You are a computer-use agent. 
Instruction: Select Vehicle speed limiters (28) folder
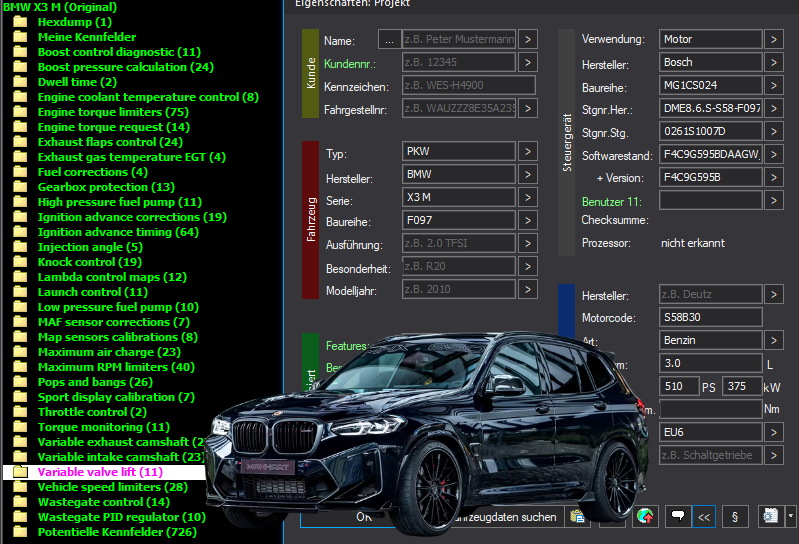click(x=113, y=487)
